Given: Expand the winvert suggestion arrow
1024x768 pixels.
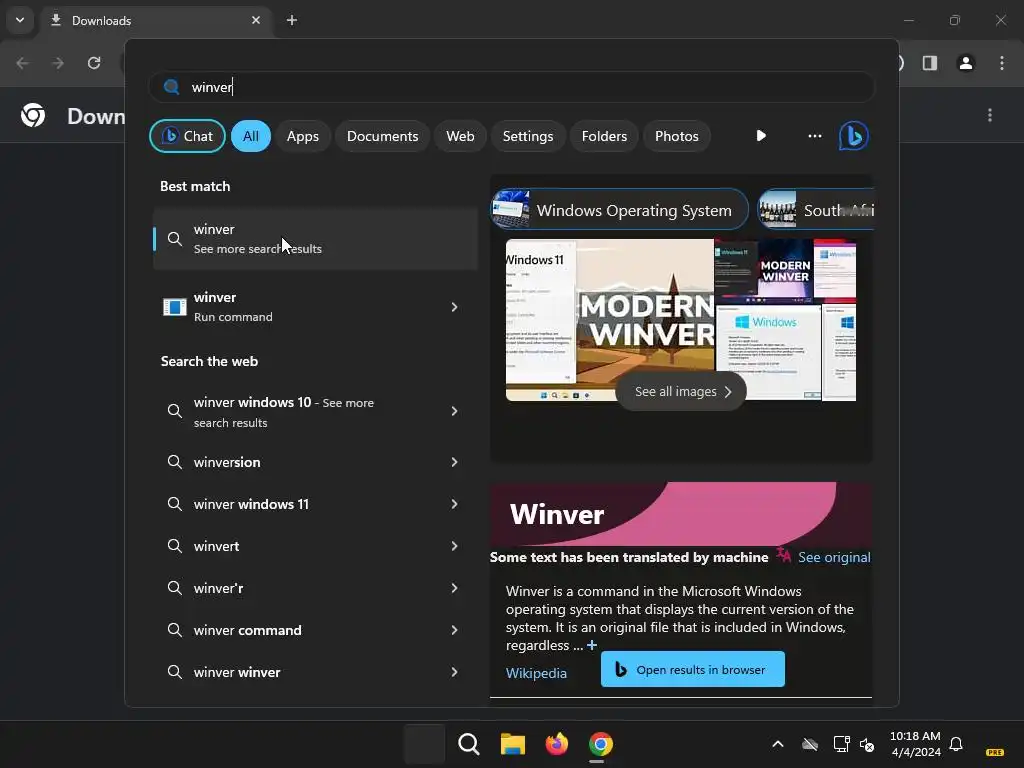Looking at the screenshot, I should click(455, 546).
